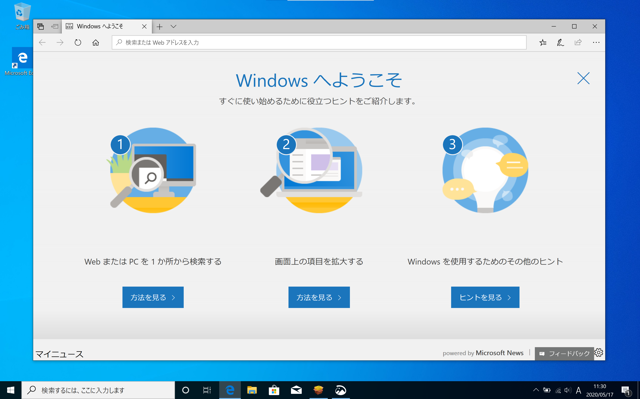The height and width of the screenshot is (399, 640).
Task: Select the Microsoft Edge desktop shortcut
Action: [19, 61]
